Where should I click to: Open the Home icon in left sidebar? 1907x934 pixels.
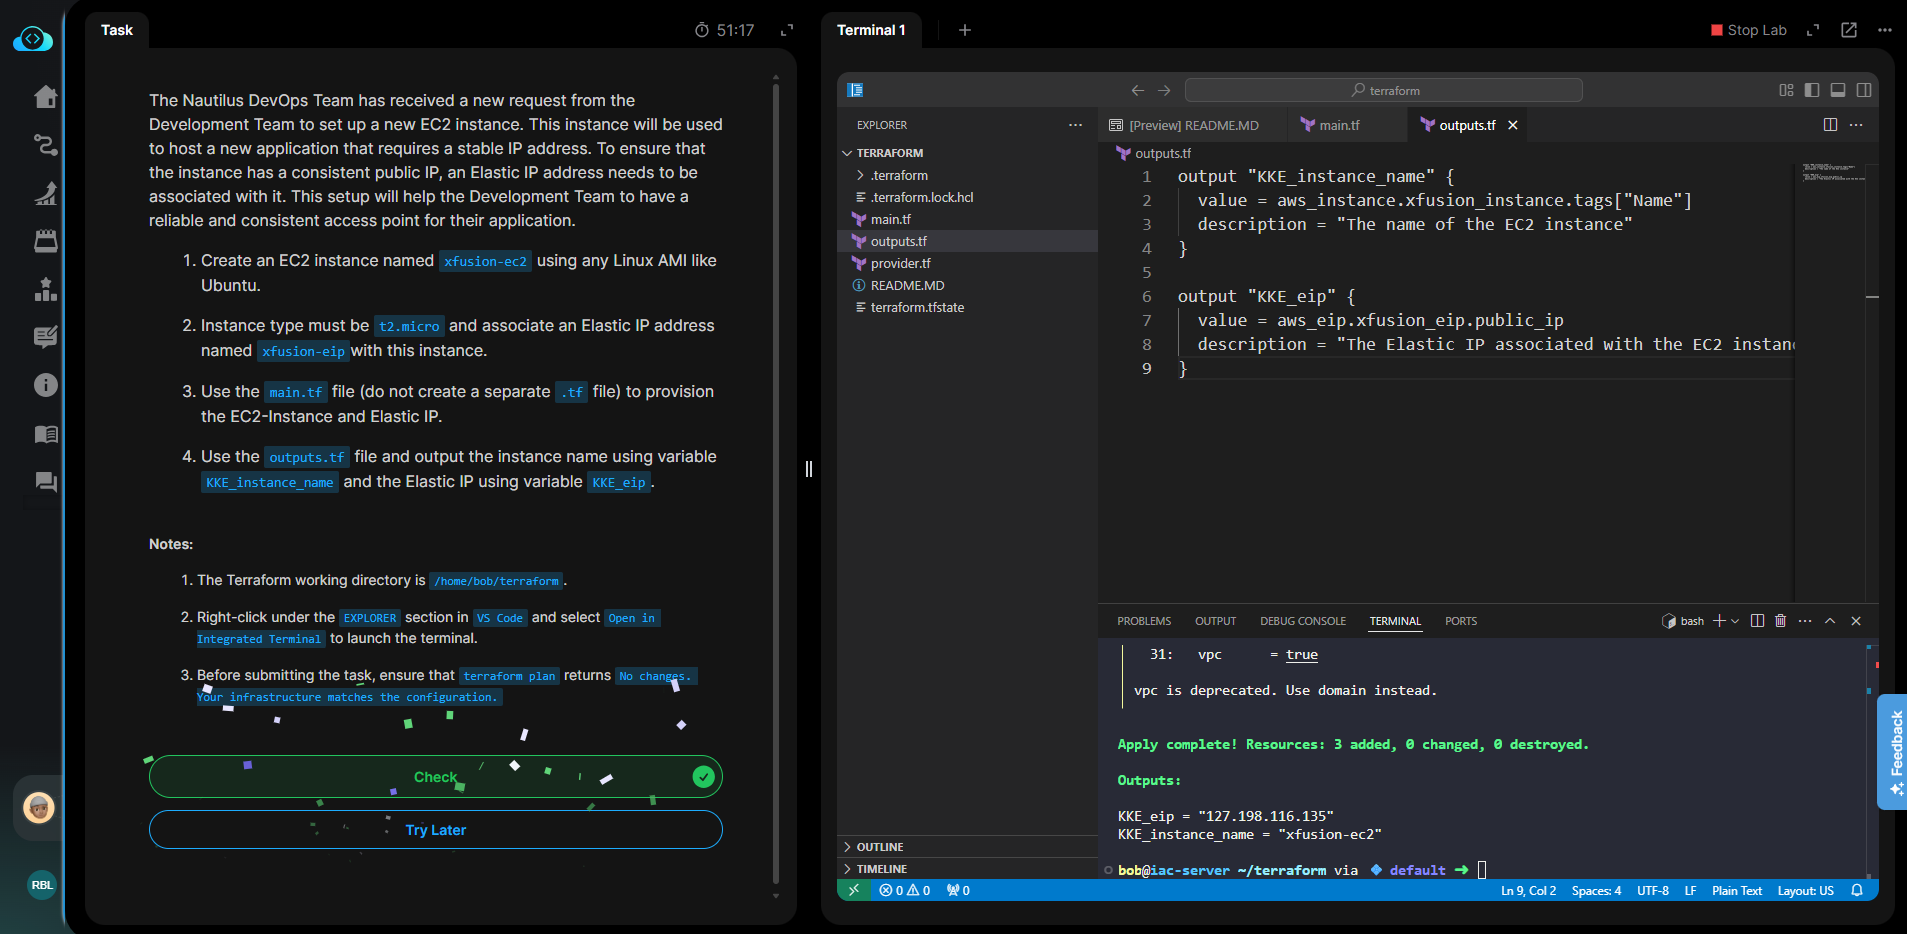coord(46,97)
